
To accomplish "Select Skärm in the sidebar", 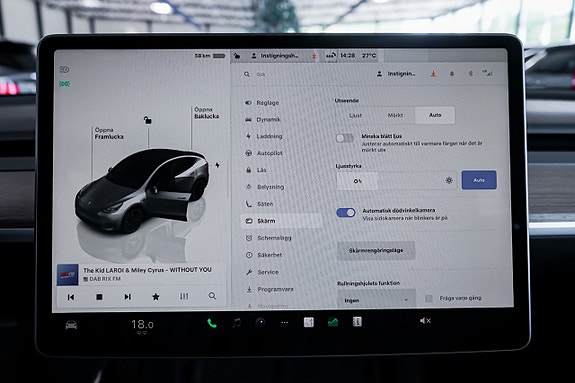I will point(281,221).
